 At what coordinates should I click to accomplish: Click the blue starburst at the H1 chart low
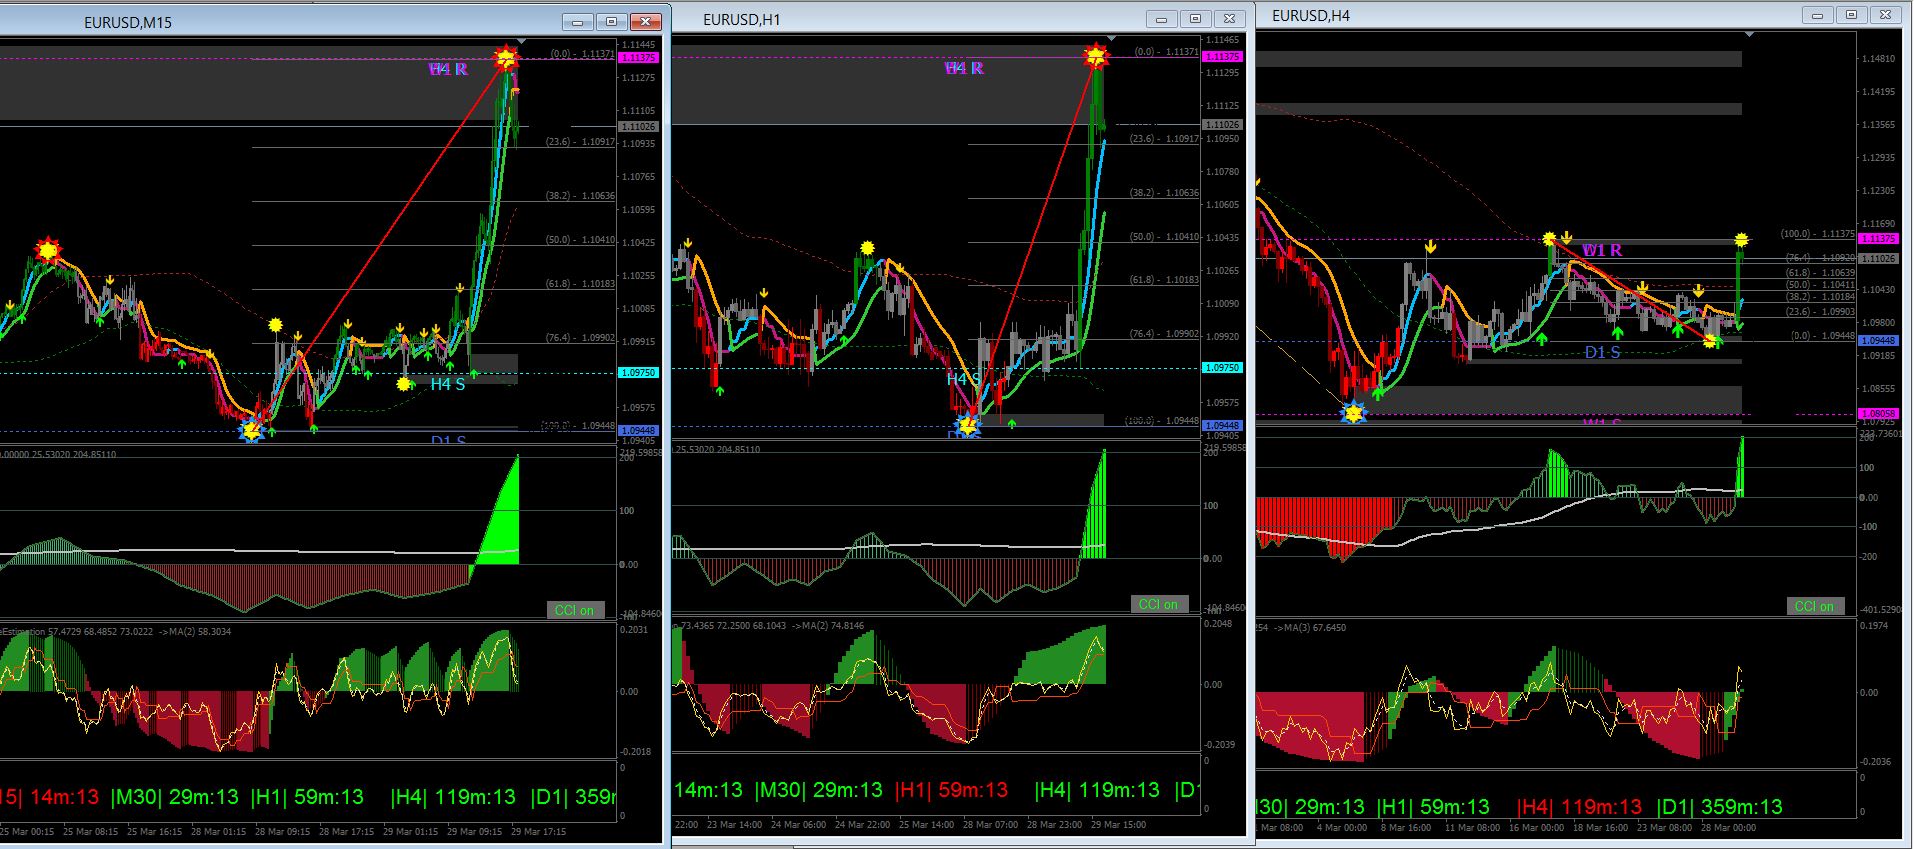pos(966,425)
